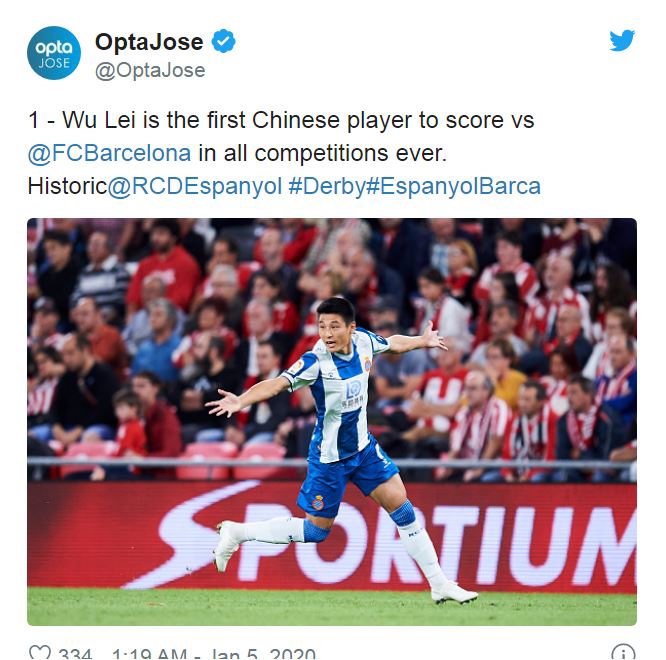Open the Twitter bird logo
This screenshot has height=660, width=666.
pyautogui.click(x=622, y=41)
